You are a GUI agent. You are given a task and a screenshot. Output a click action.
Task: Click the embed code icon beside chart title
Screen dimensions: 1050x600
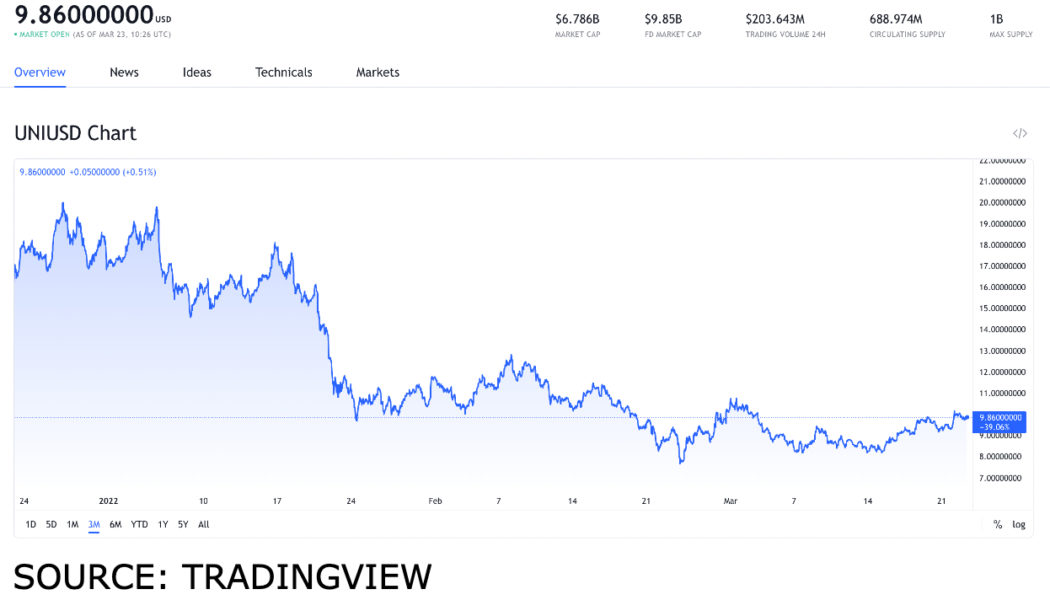tap(1019, 133)
